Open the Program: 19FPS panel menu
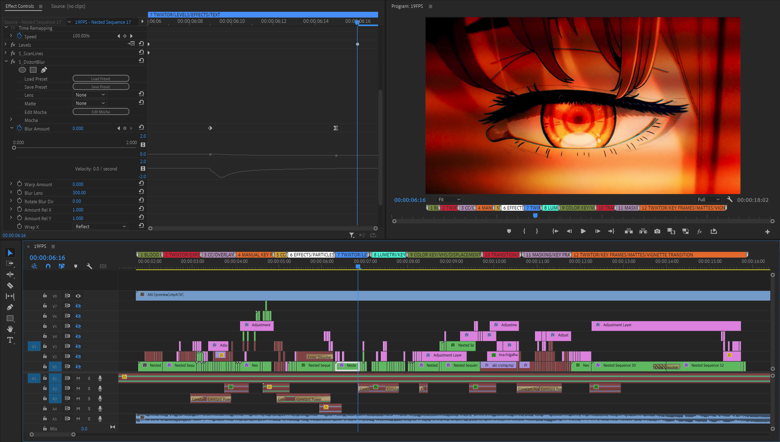780x442 pixels. click(x=430, y=6)
